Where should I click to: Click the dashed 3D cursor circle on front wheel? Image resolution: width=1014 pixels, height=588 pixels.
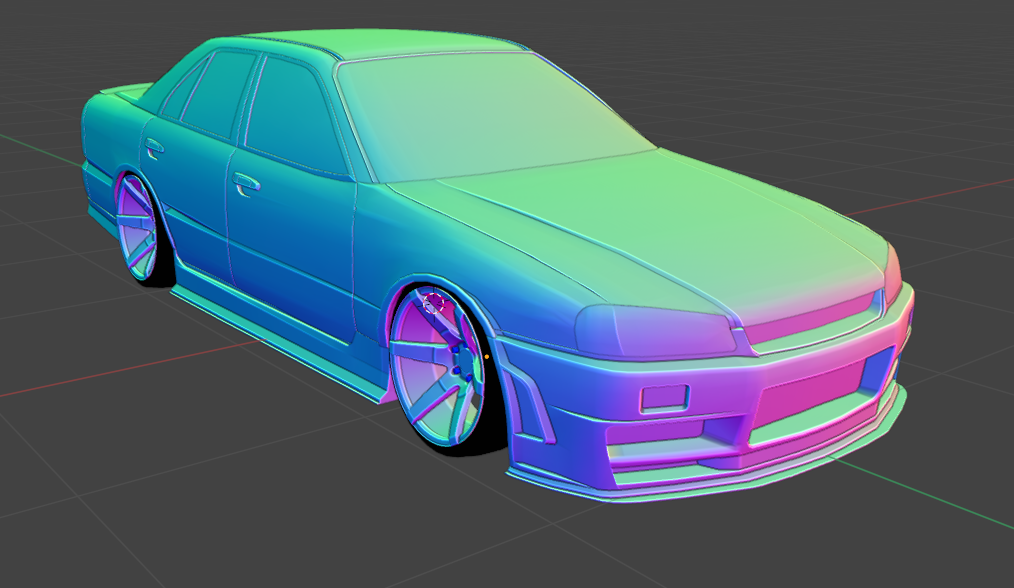(433, 303)
